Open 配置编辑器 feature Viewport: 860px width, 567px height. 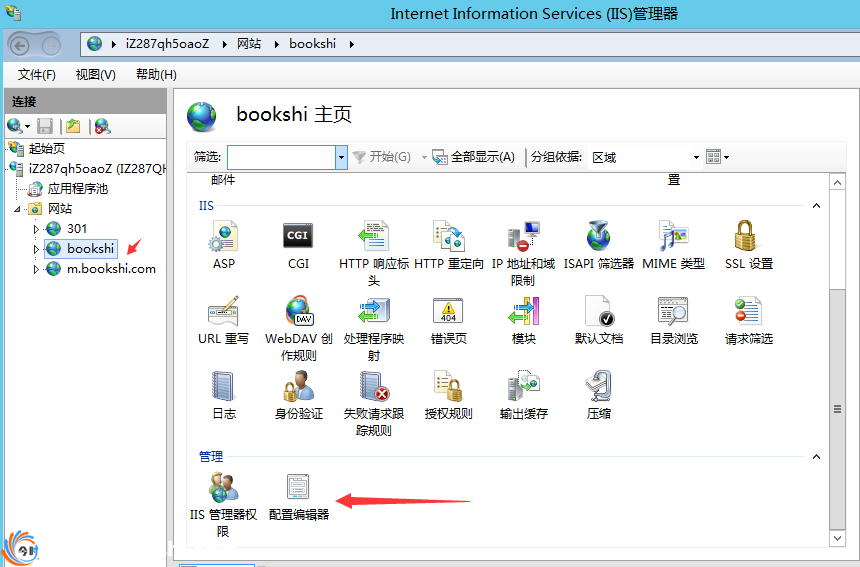tap(298, 496)
